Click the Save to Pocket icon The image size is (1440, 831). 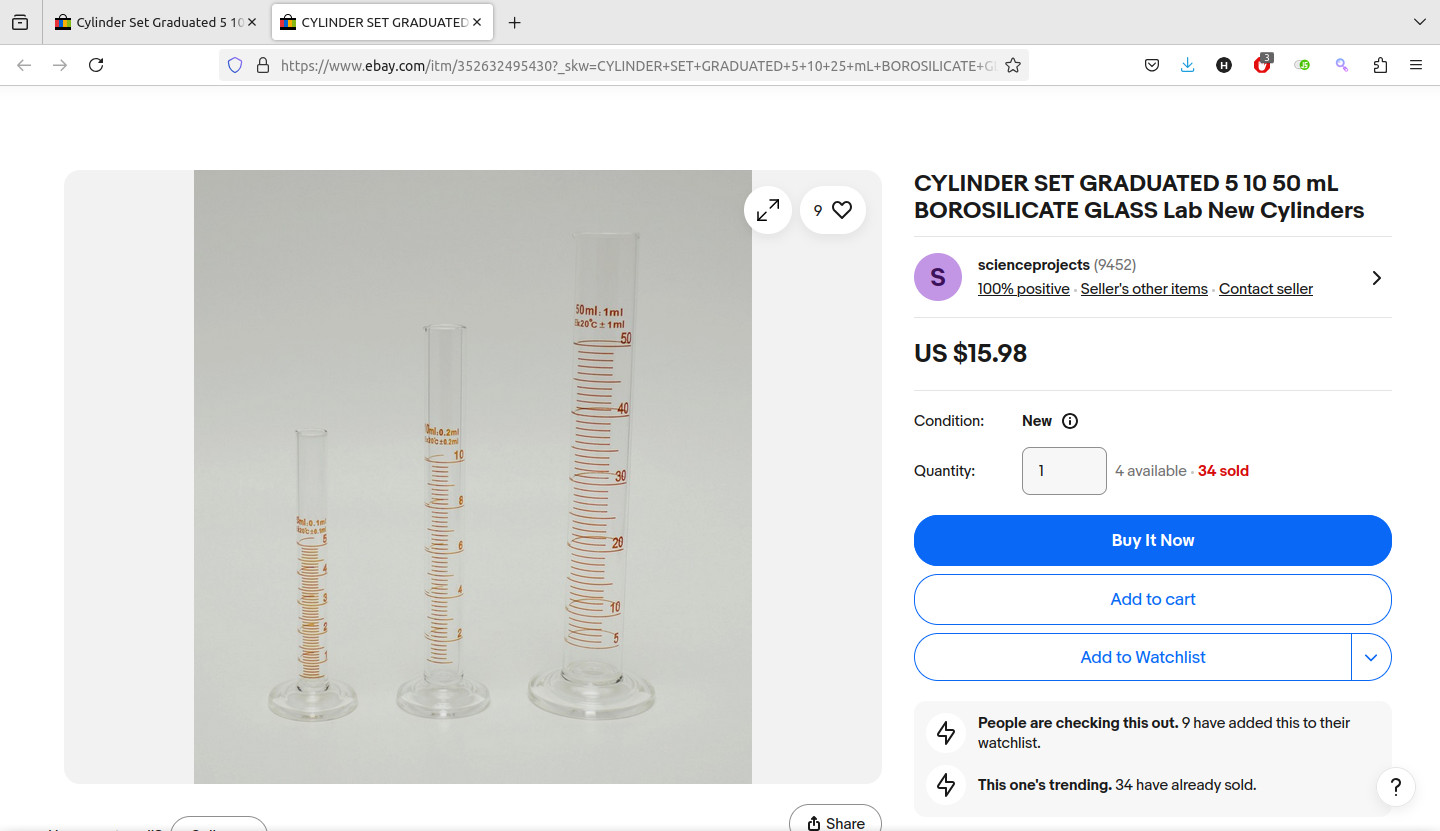click(x=1152, y=65)
